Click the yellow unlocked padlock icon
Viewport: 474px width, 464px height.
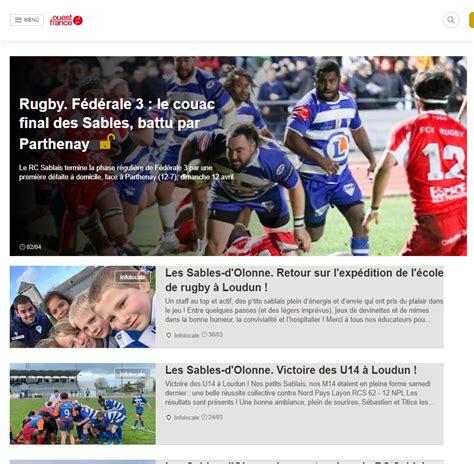tap(107, 142)
